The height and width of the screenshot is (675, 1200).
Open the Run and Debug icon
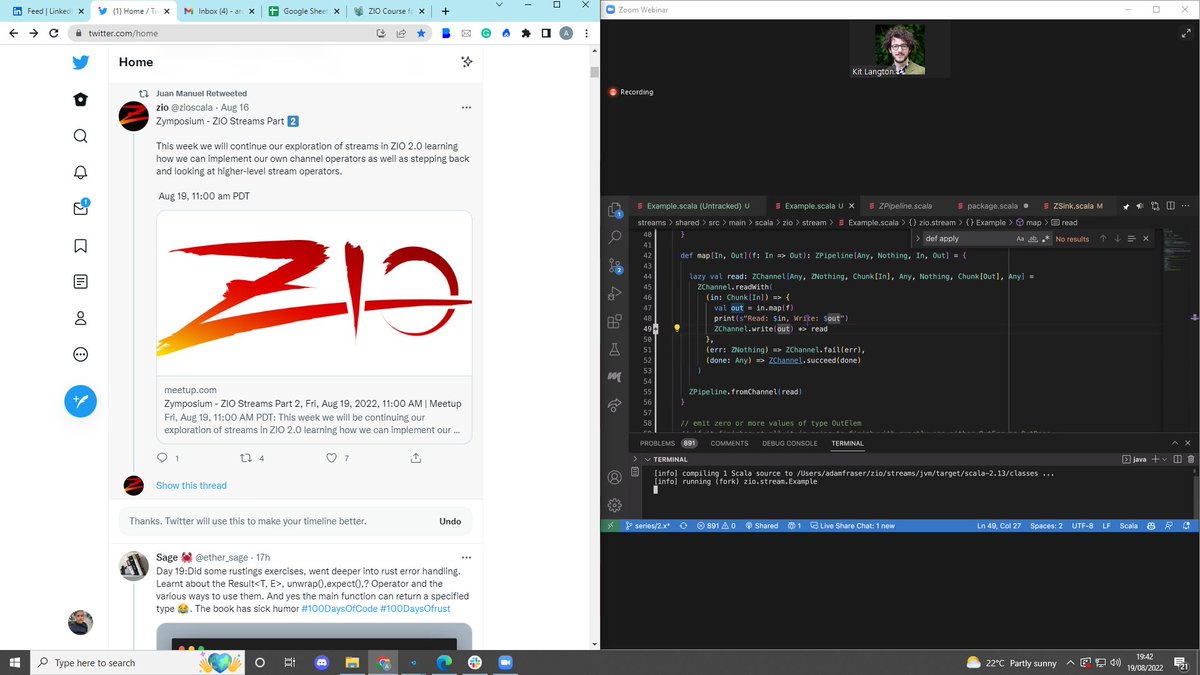click(615, 293)
